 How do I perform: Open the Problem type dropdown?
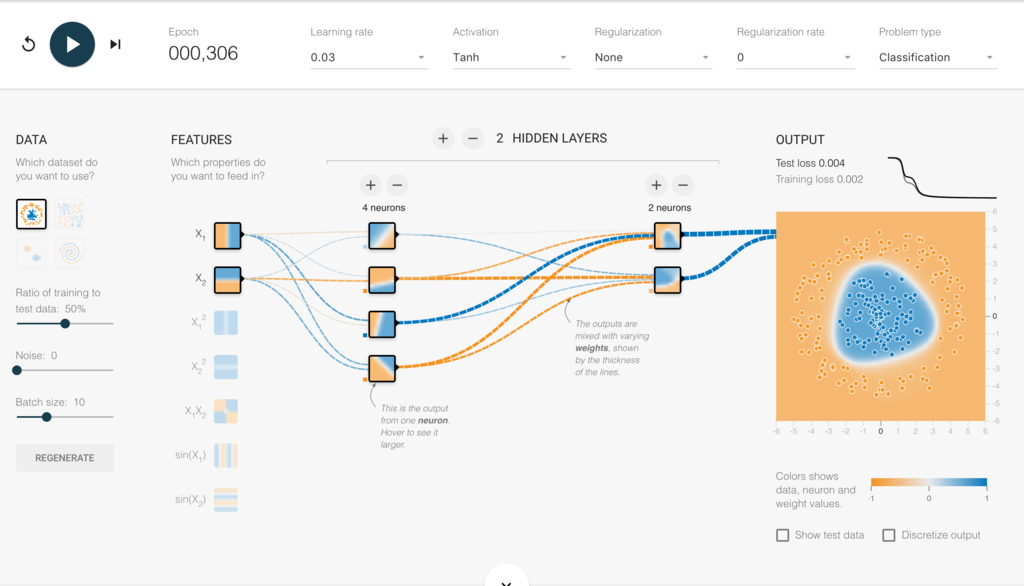(x=938, y=57)
